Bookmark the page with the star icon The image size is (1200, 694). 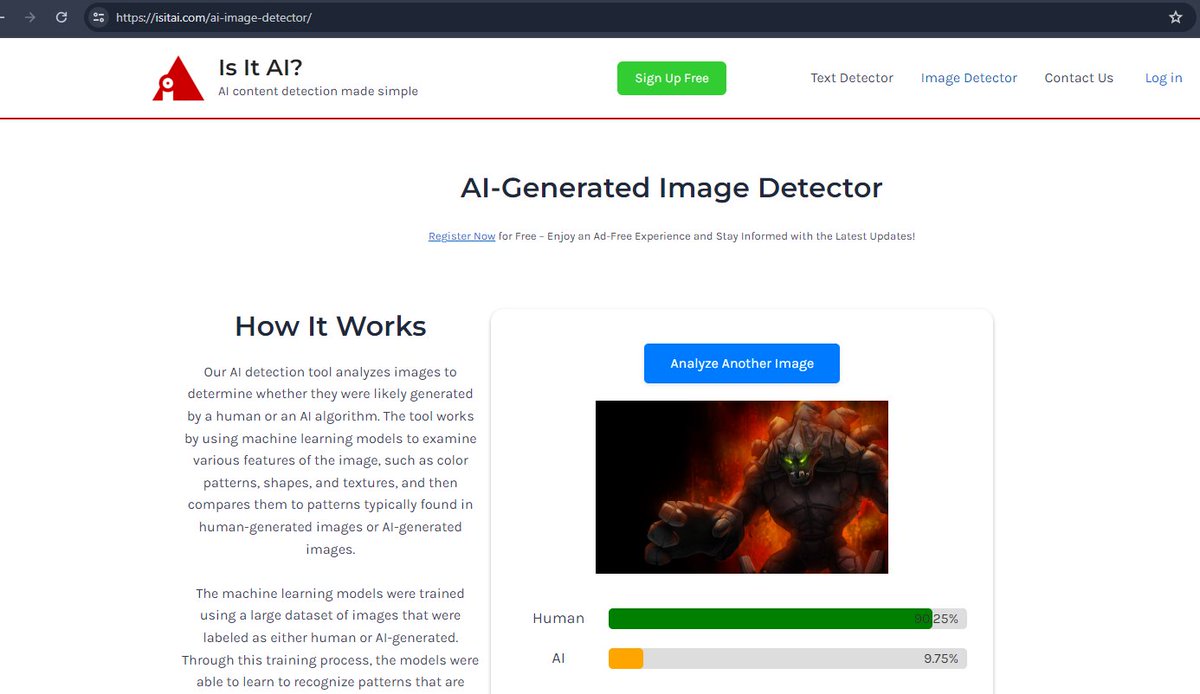[x=1176, y=17]
